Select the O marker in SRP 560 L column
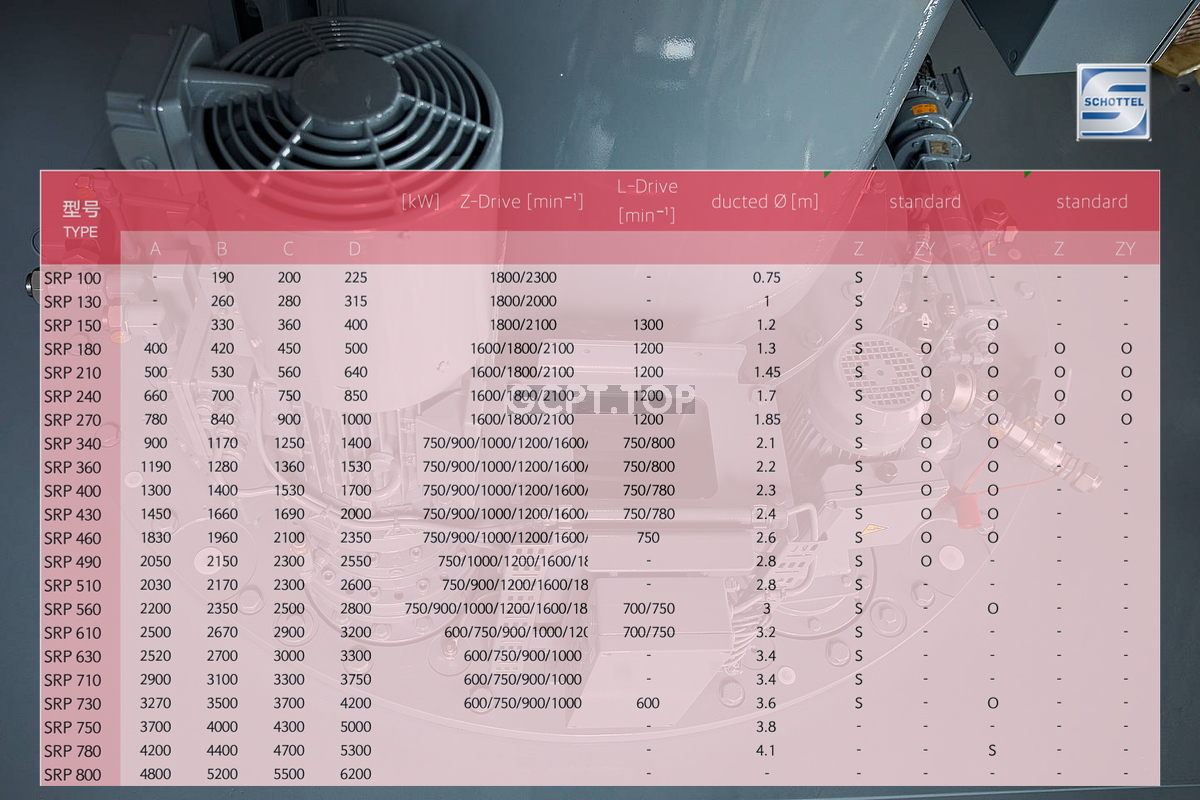This screenshot has height=800, width=1200. click(991, 608)
